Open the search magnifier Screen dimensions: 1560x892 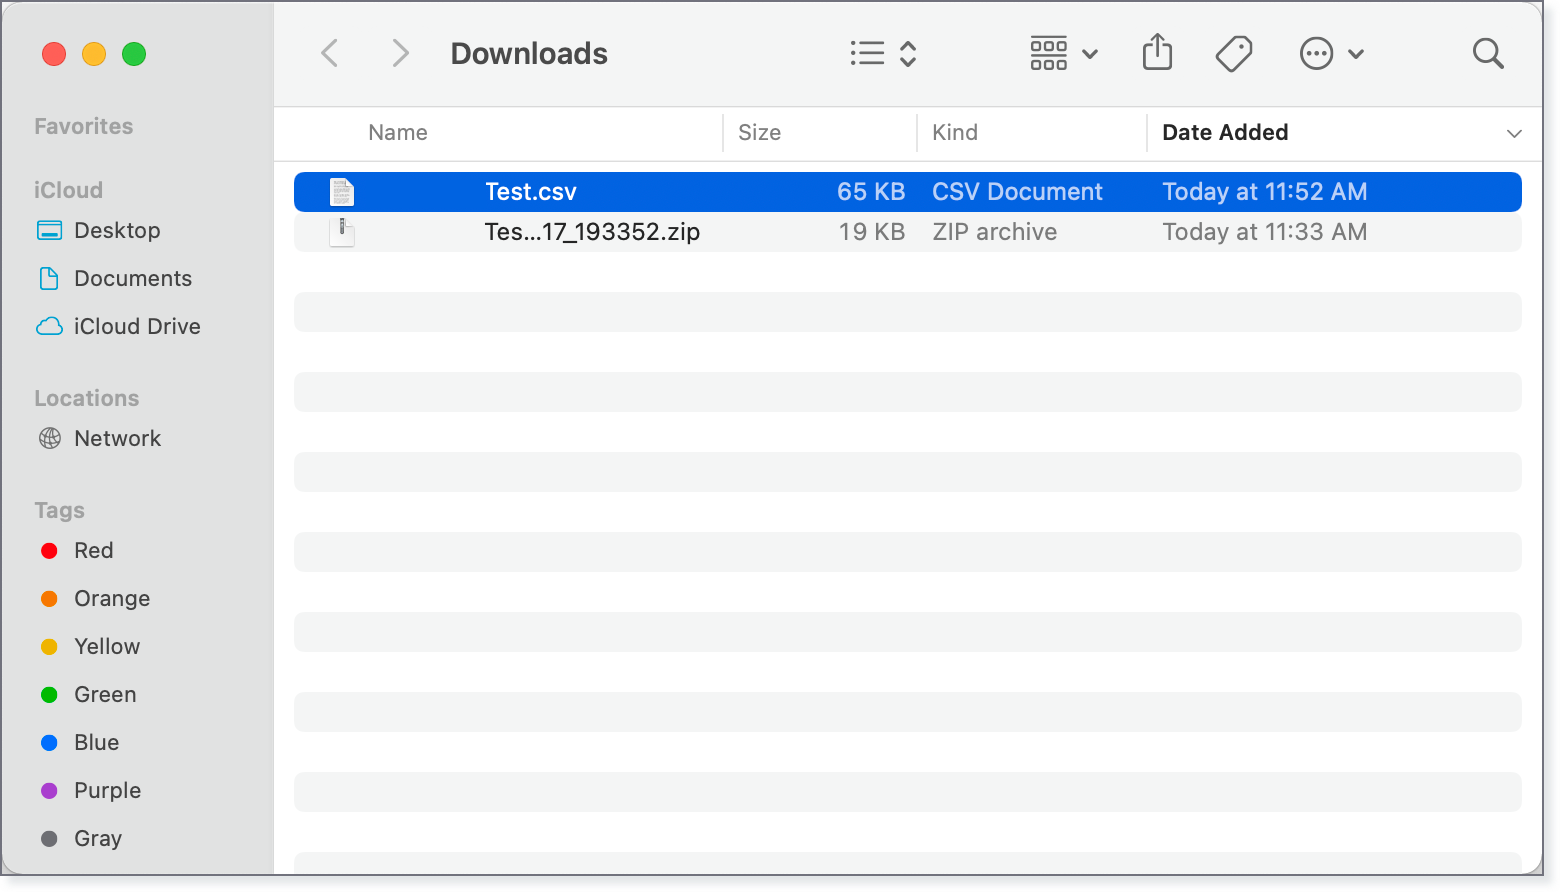pyautogui.click(x=1488, y=53)
